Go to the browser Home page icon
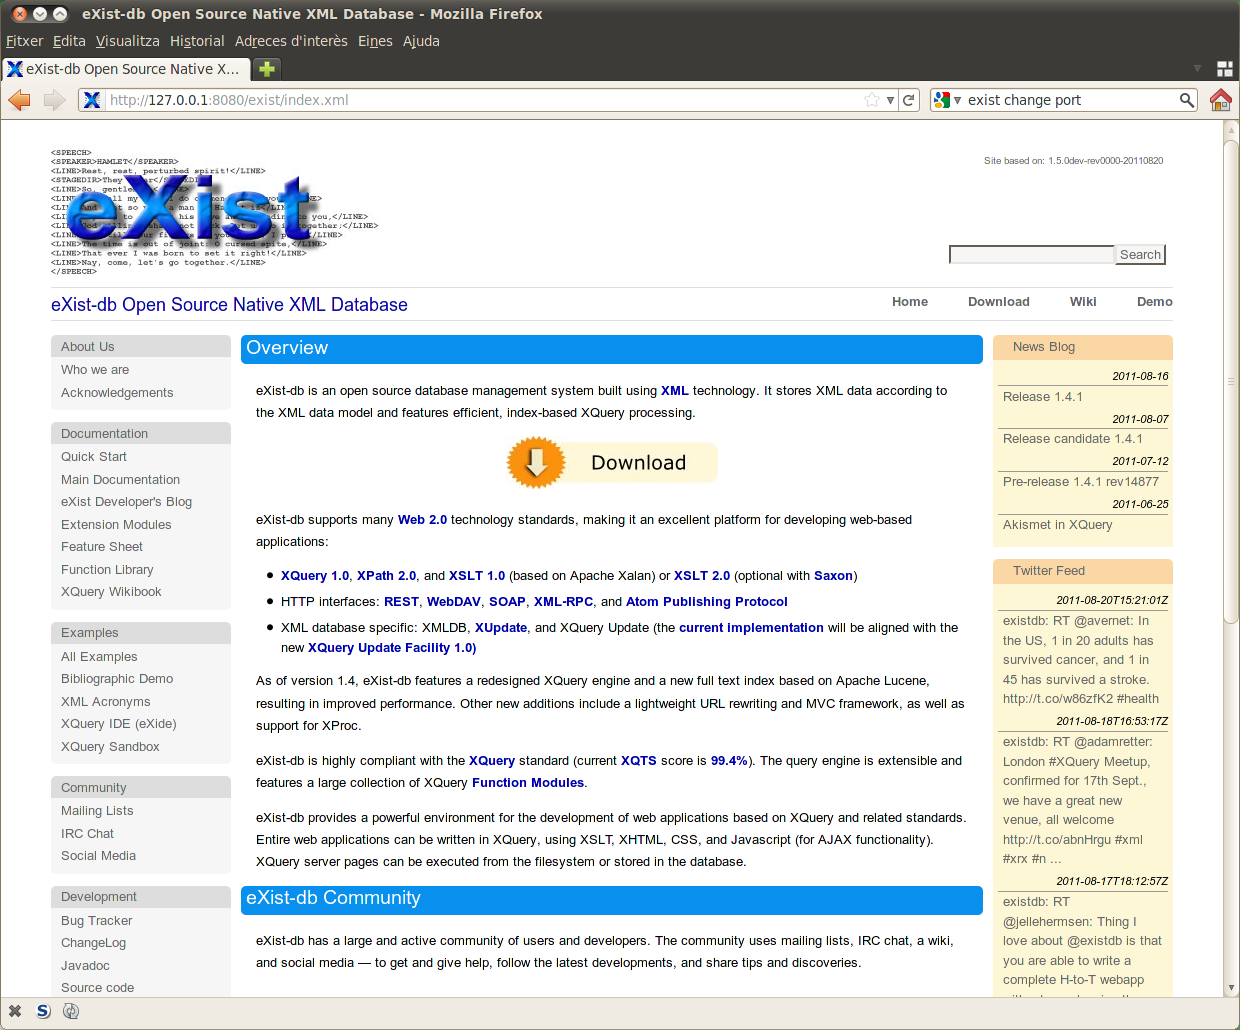1240x1030 pixels. pos(1220,100)
